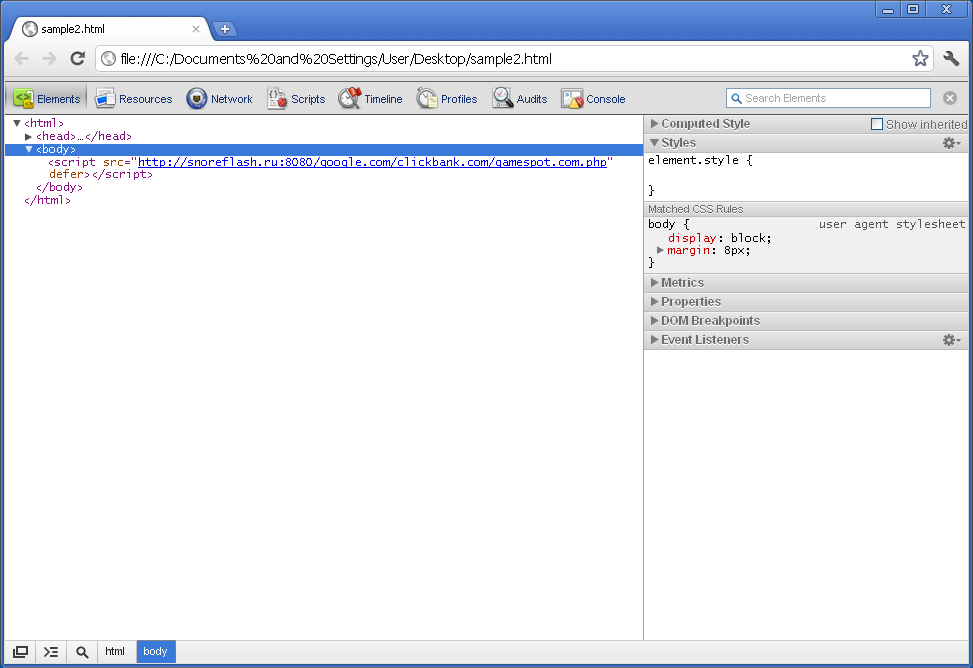Expand the head element node
The height and width of the screenshot is (668, 973).
[x=29, y=136]
